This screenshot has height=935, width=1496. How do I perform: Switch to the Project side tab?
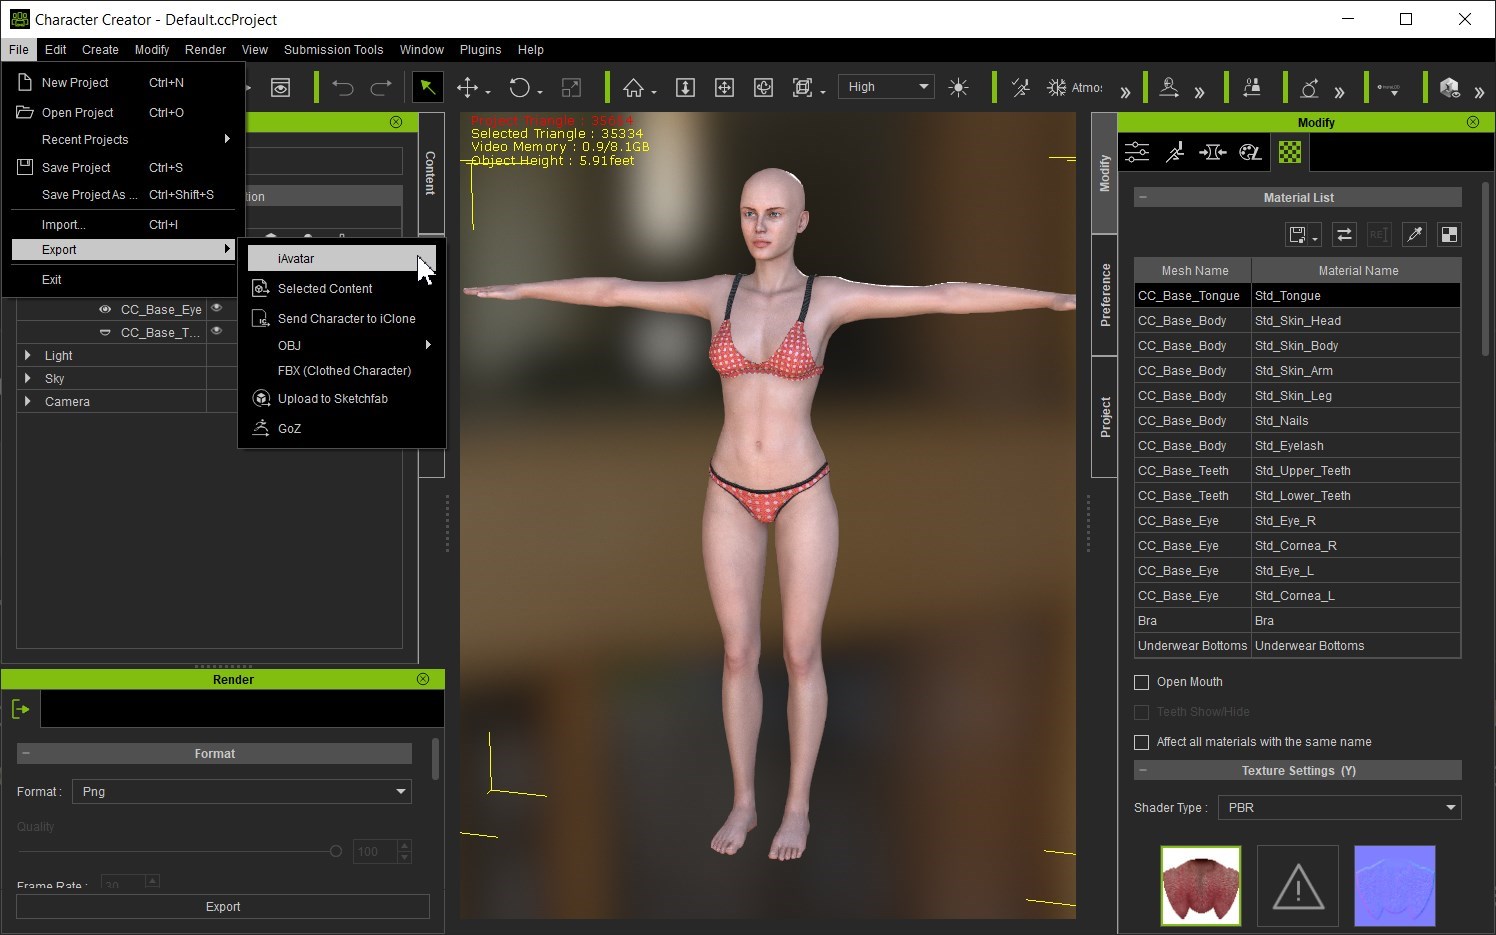pos(1104,417)
